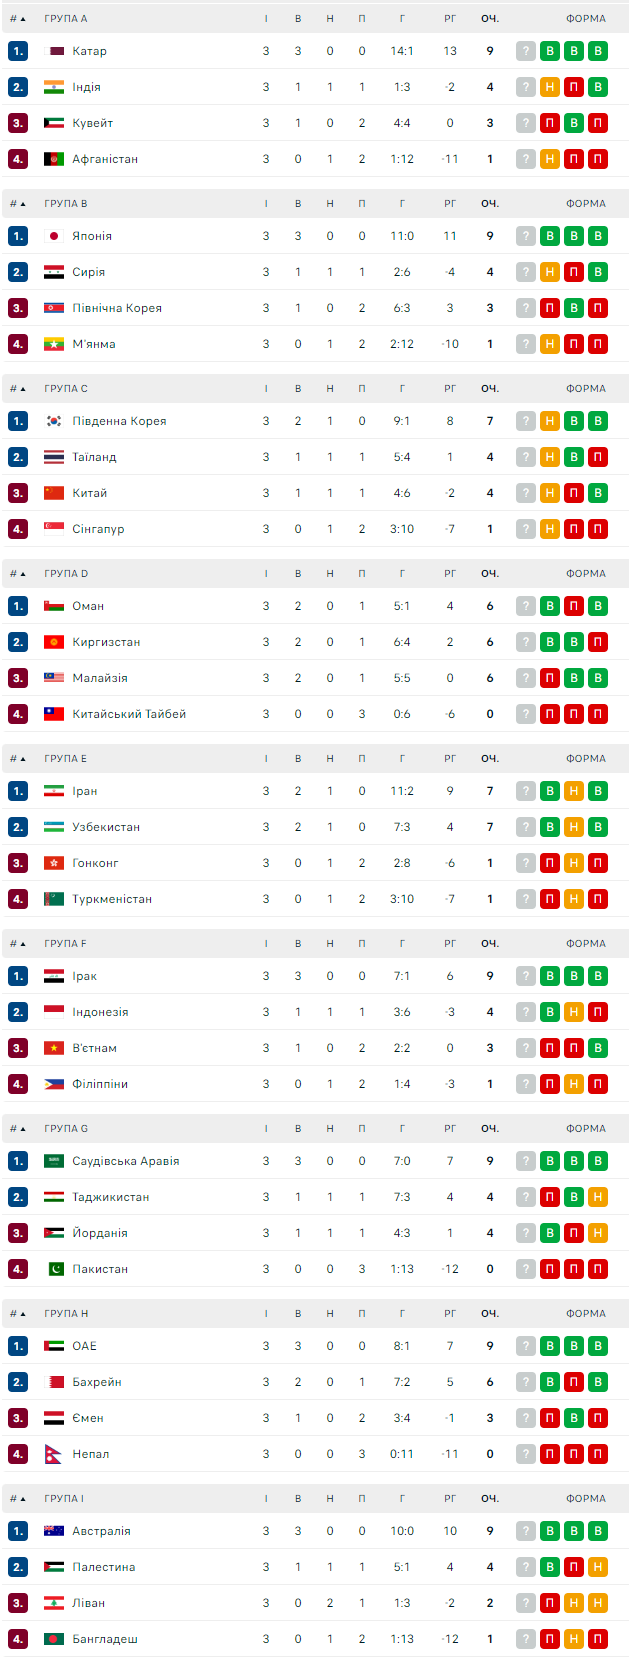The height and width of the screenshot is (1665, 629).
Task: Click the Qatar flag icon
Action: (54, 51)
